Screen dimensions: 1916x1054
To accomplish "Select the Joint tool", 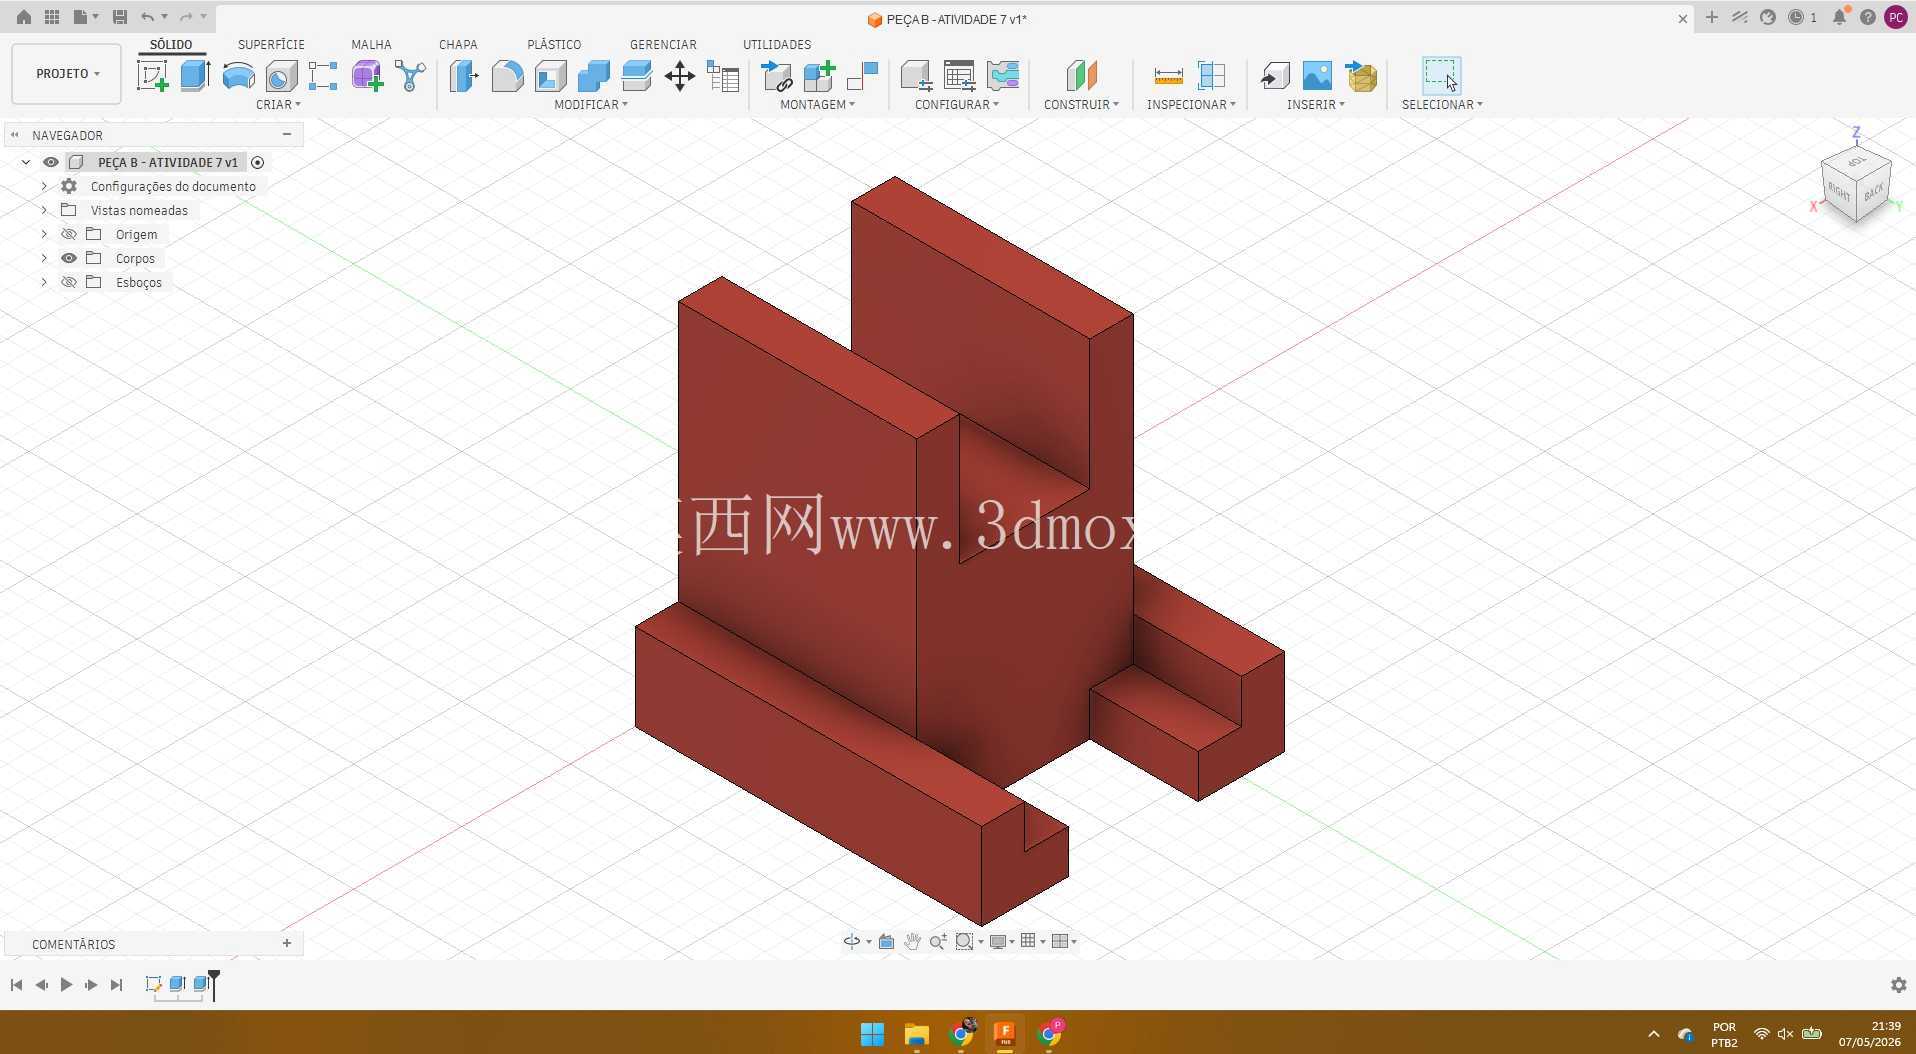I will [862, 76].
